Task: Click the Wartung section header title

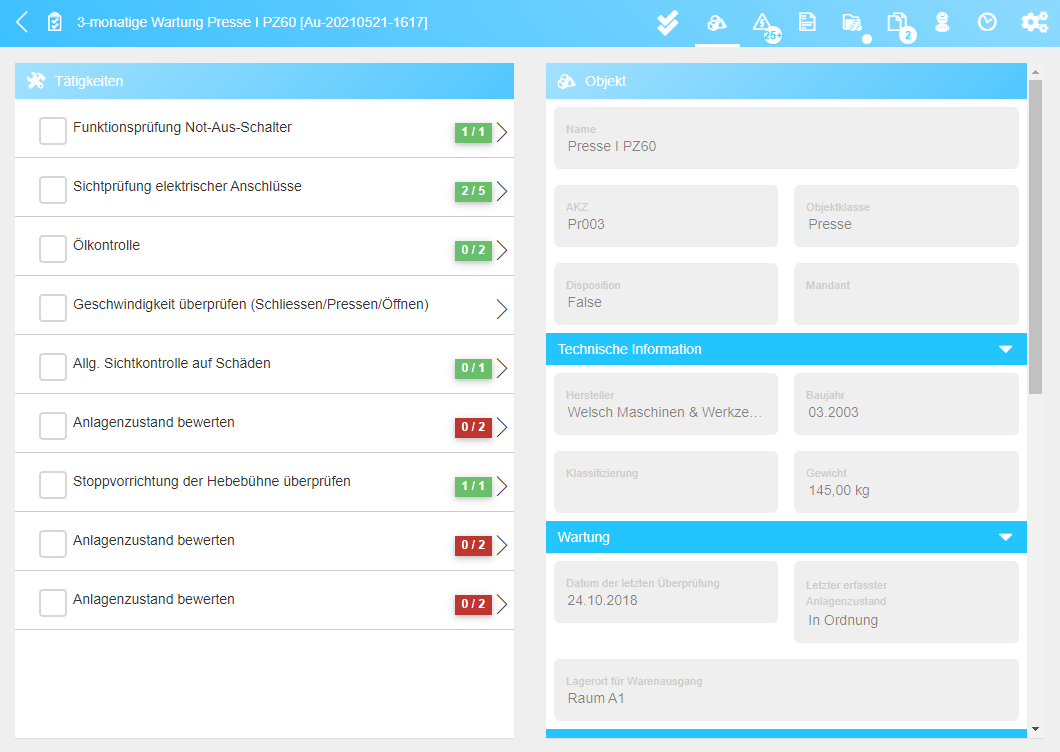Action: tap(583, 537)
